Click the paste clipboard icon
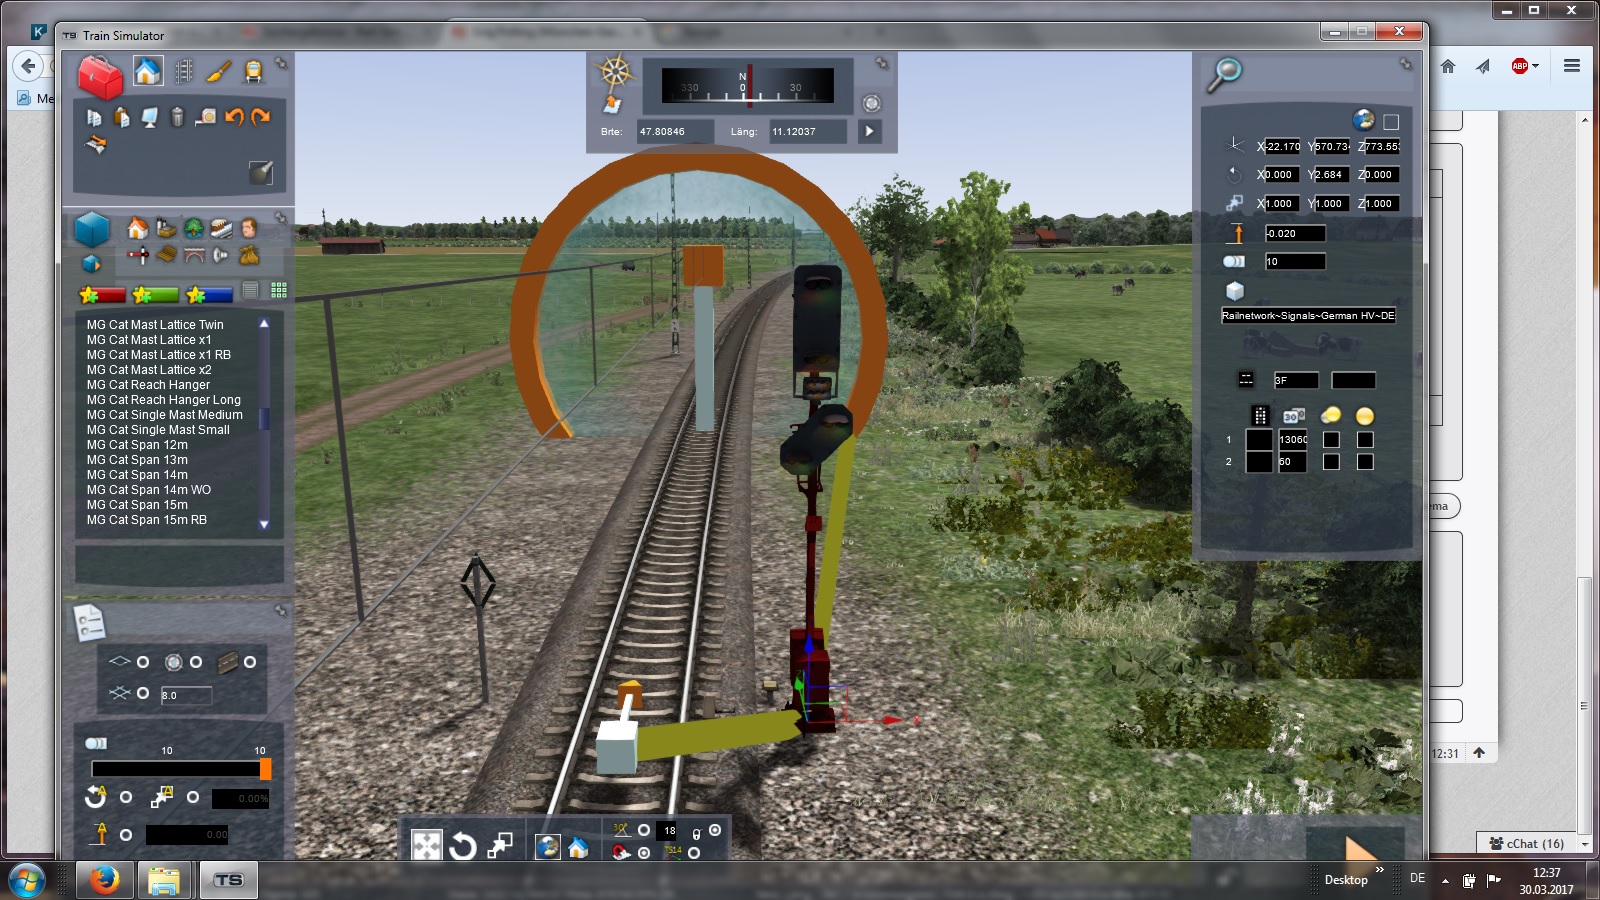 [121, 117]
